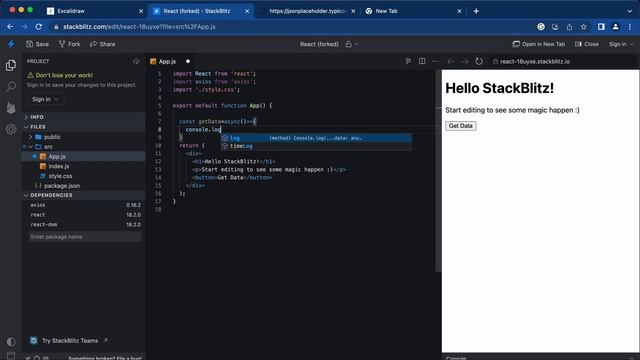Screen dimensions: 640x360
Task: Click the browser back arrow
Action: point(10,27)
